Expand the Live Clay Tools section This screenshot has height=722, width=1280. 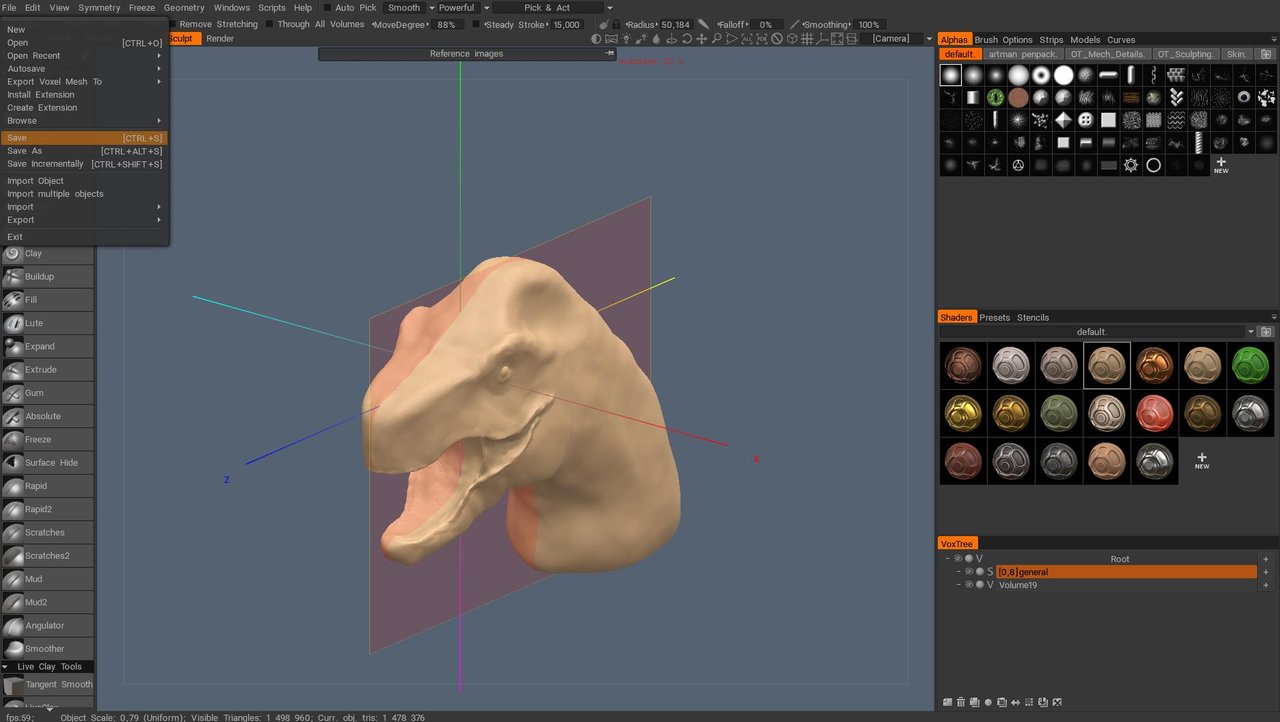(x=47, y=667)
